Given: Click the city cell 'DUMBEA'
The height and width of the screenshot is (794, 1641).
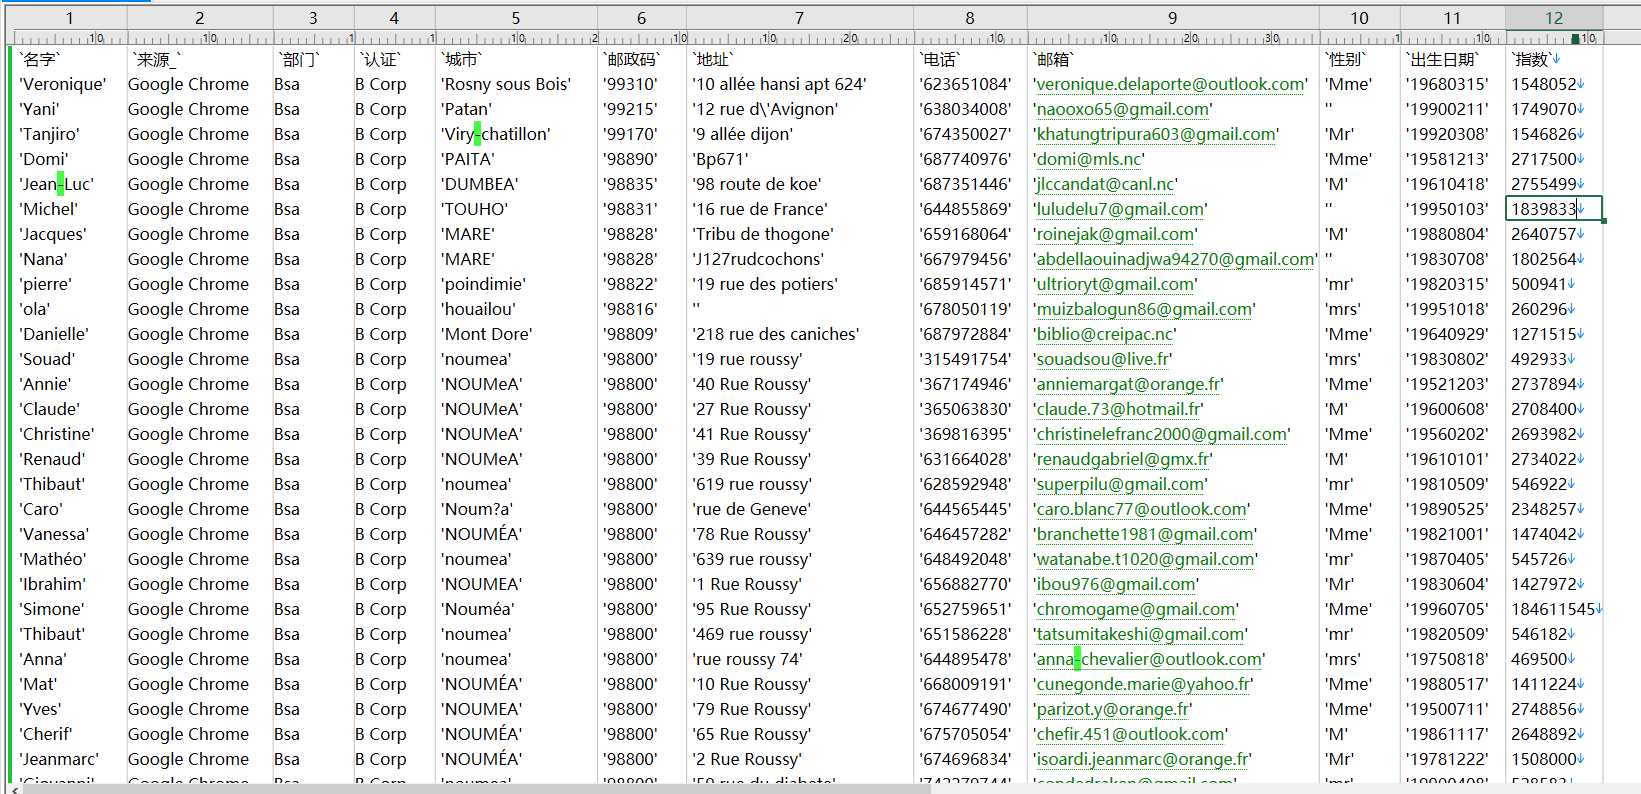Looking at the screenshot, I should [x=480, y=184].
